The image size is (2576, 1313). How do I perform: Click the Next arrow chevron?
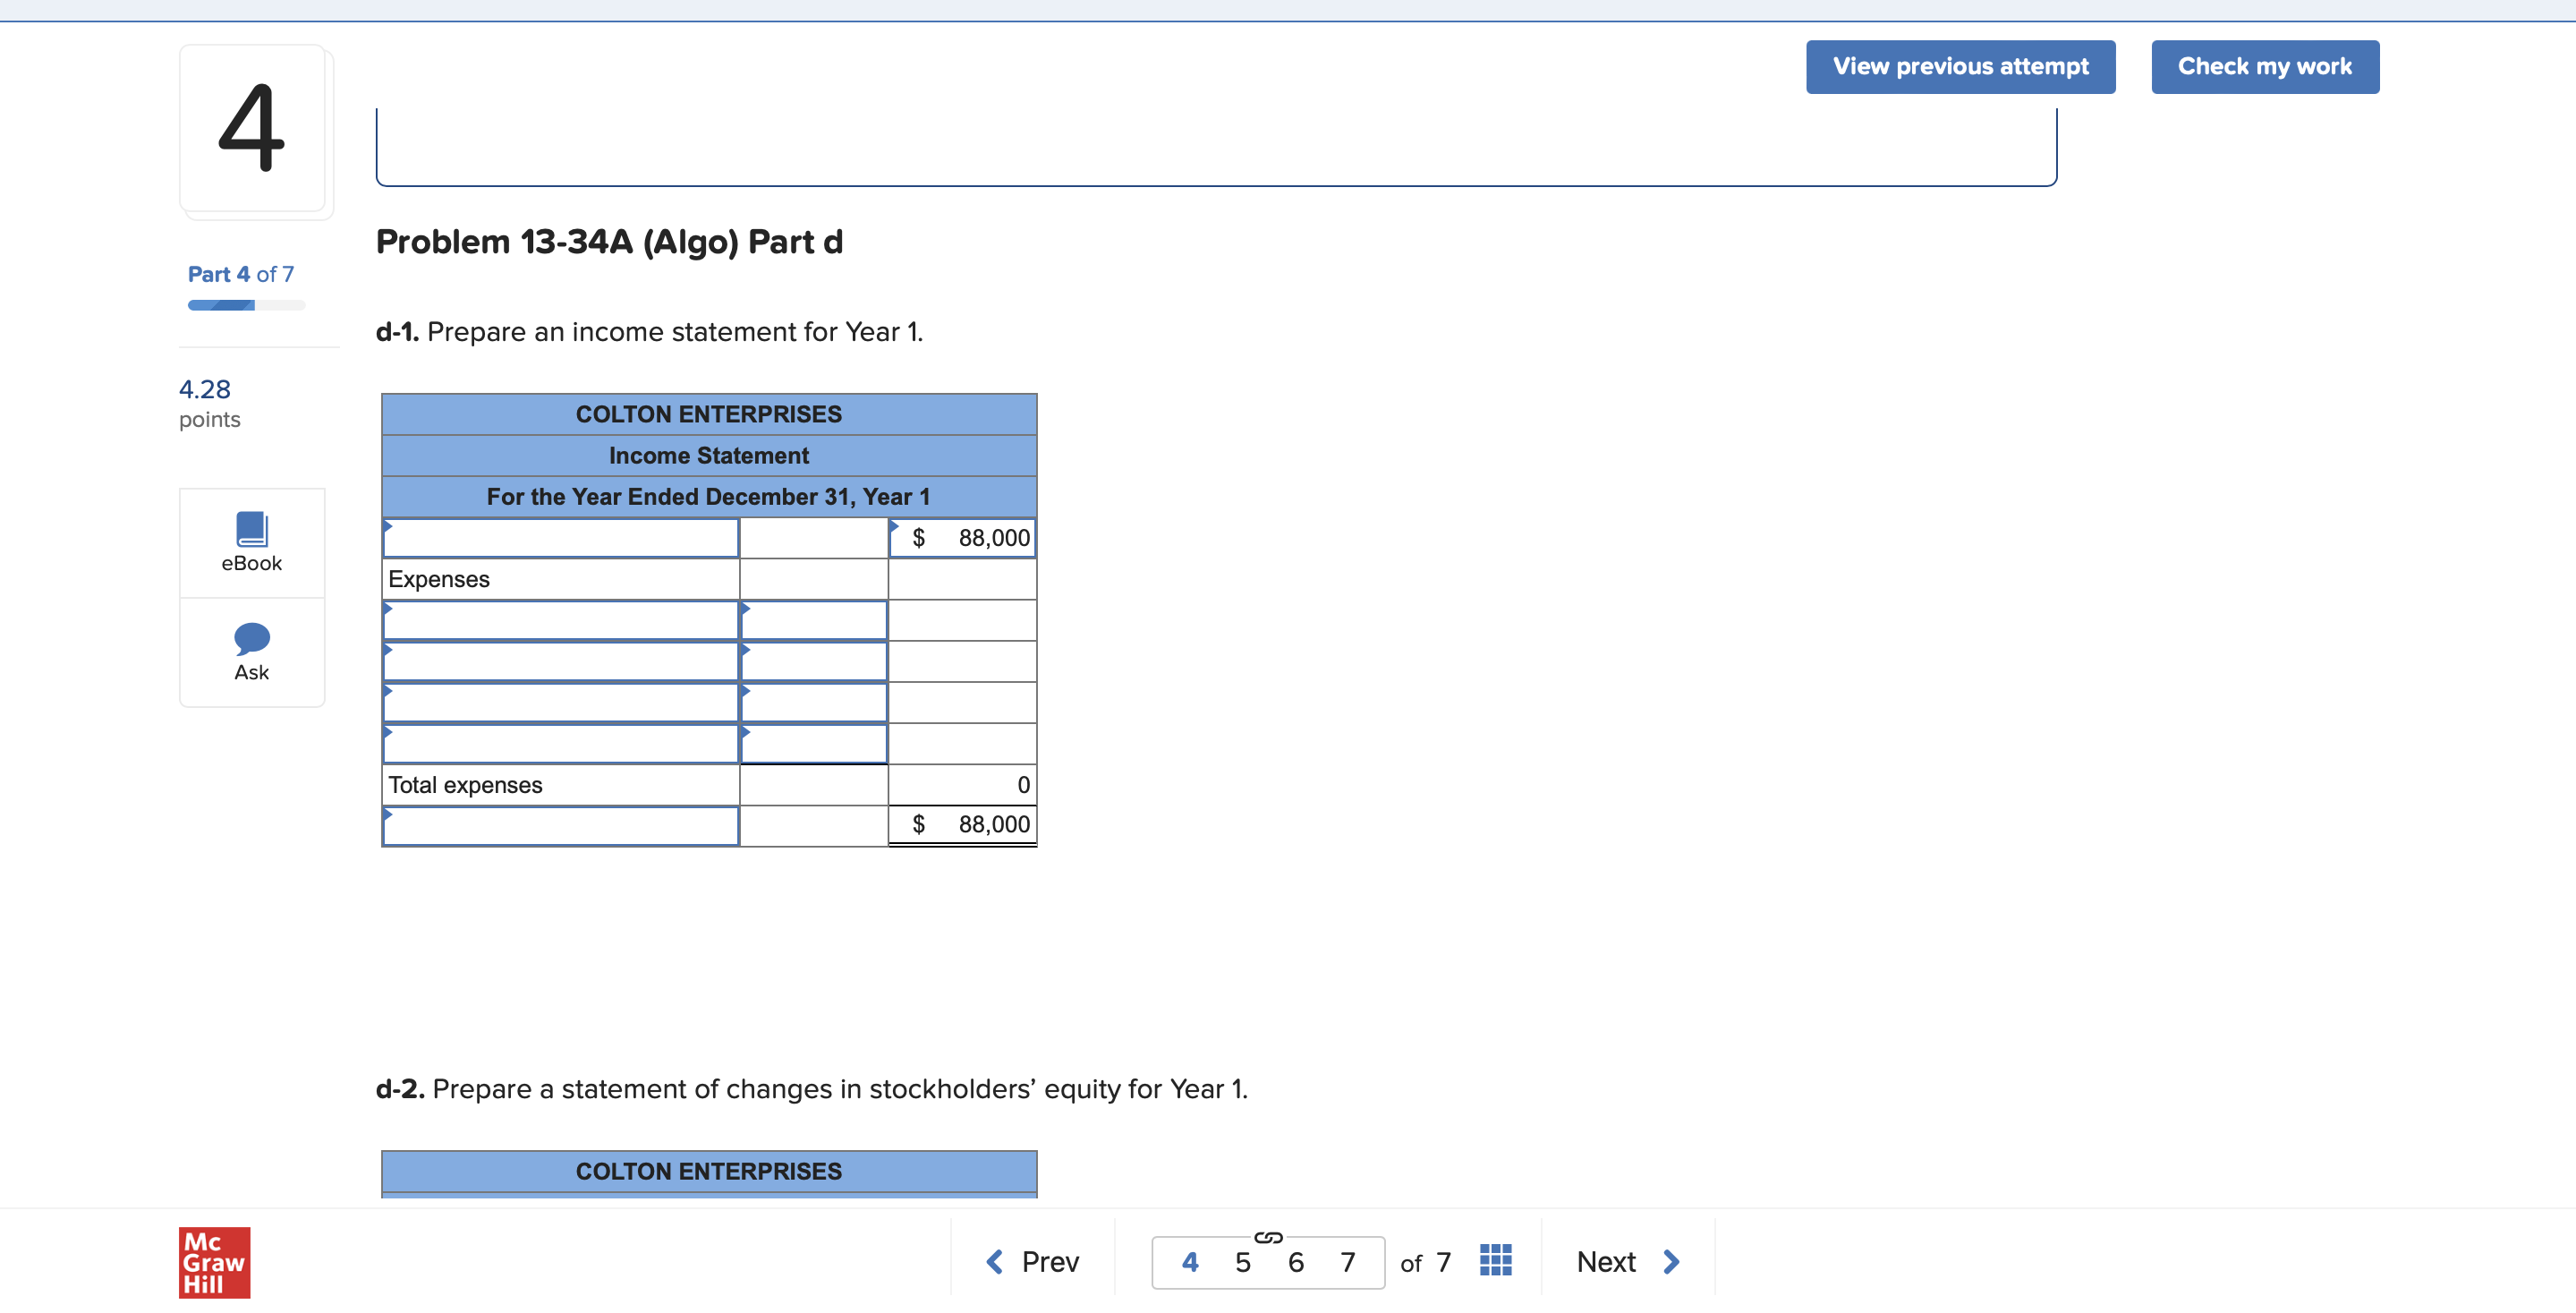1670,1261
